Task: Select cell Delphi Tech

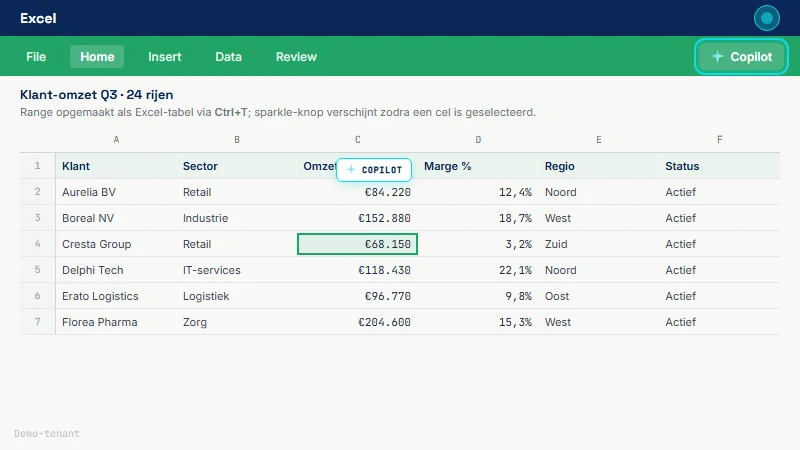Action: tap(116, 270)
